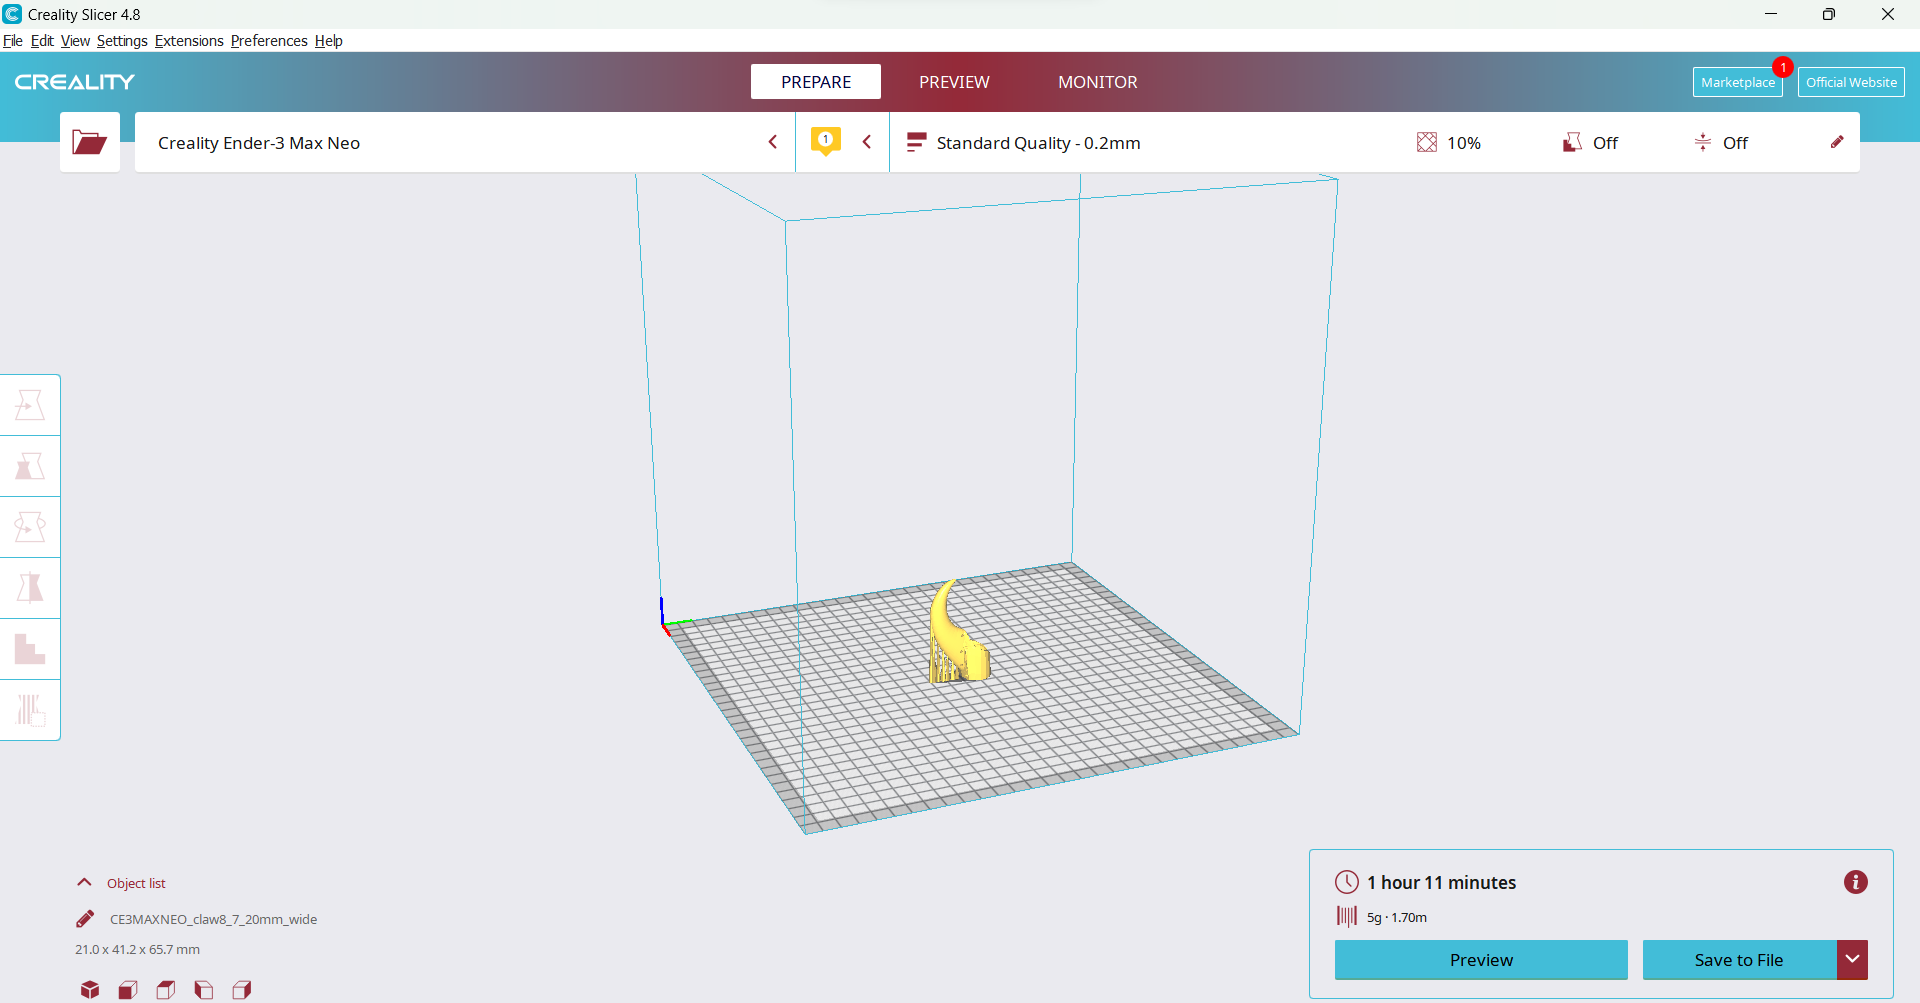Screen dimensions: 1920x1003
Task: Switch to the 3D view cube icon
Action: coord(90,990)
